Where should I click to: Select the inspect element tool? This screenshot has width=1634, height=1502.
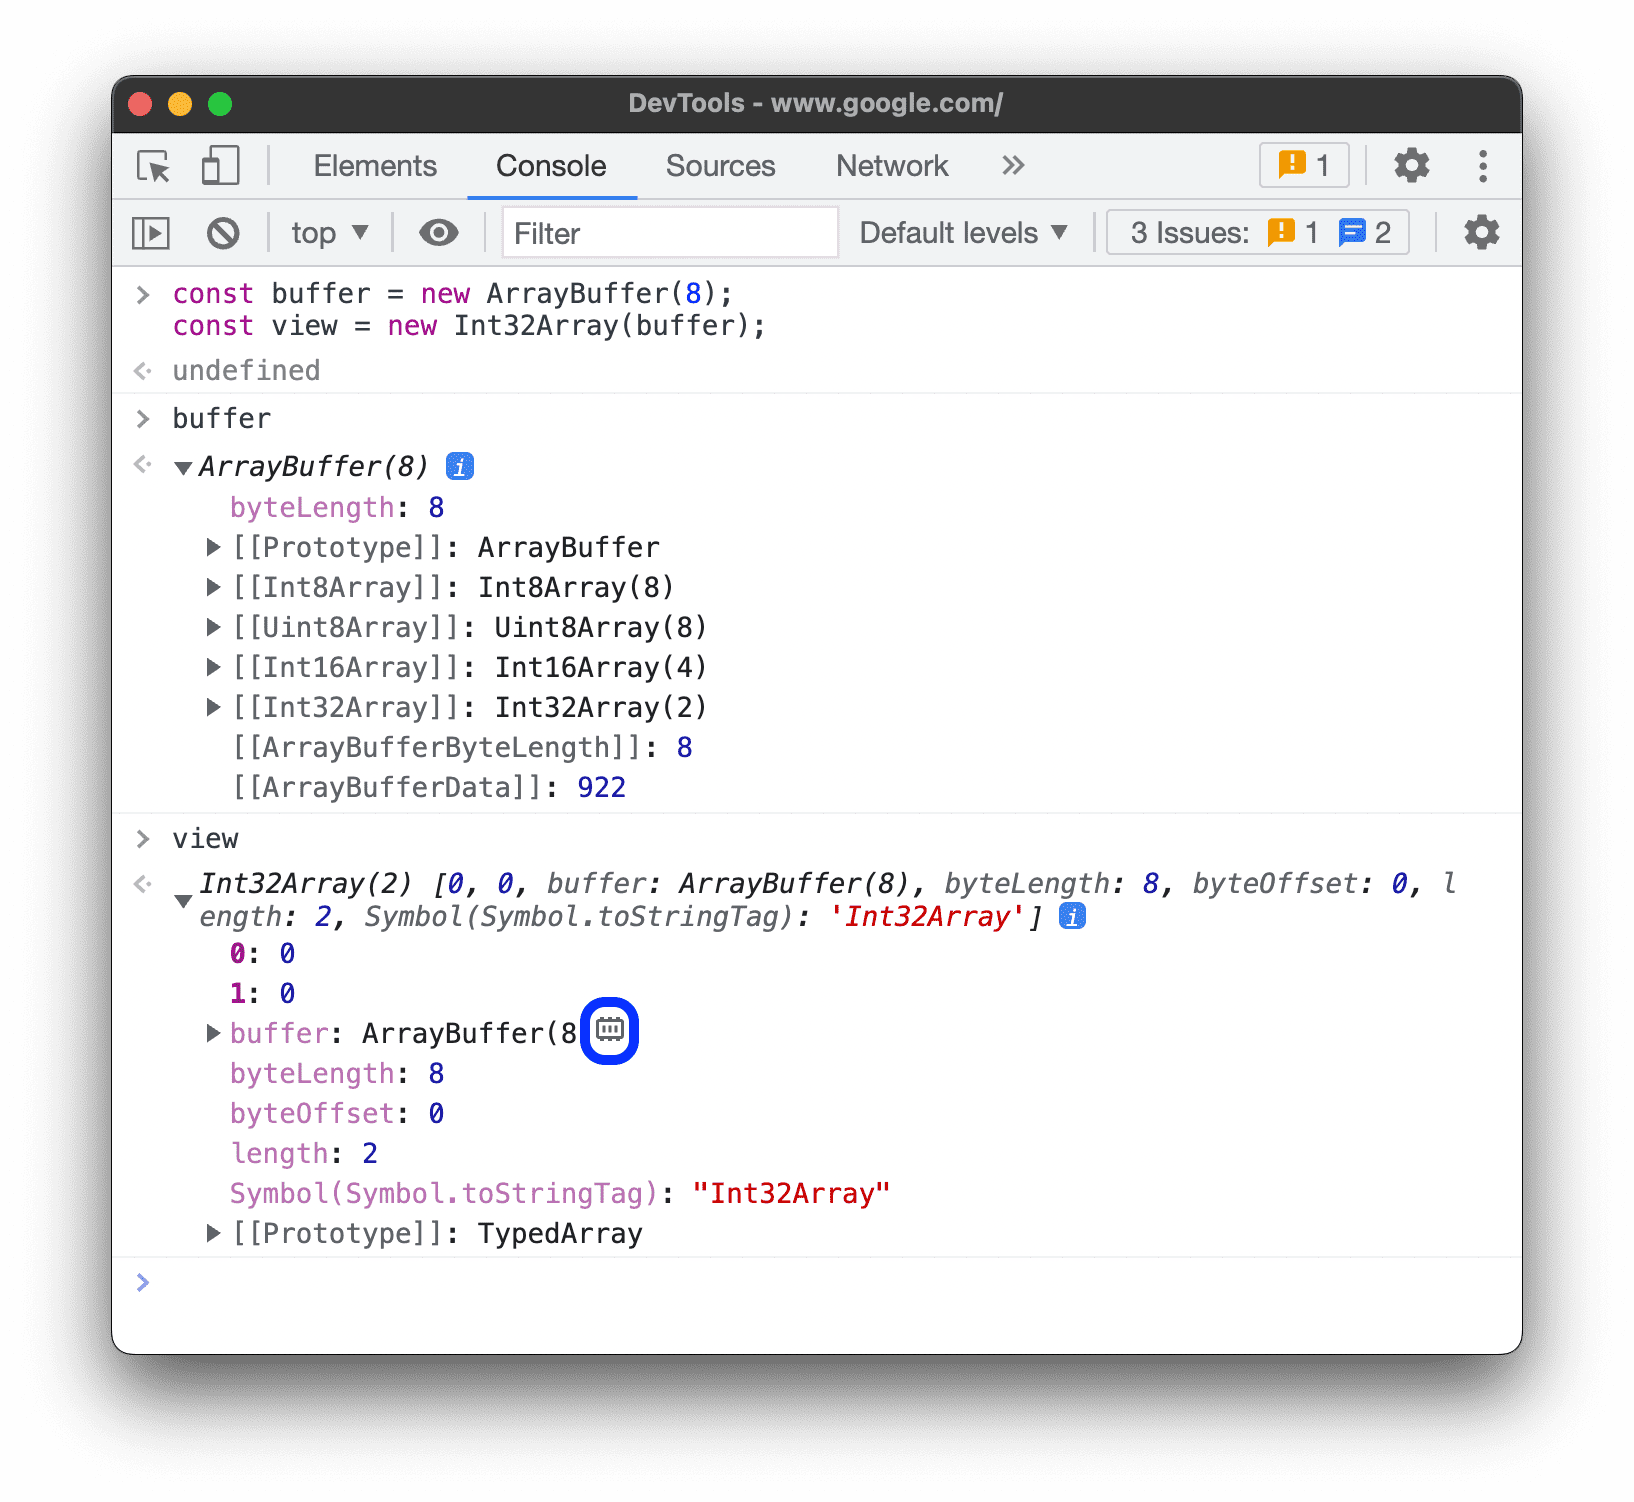pos(151,166)
